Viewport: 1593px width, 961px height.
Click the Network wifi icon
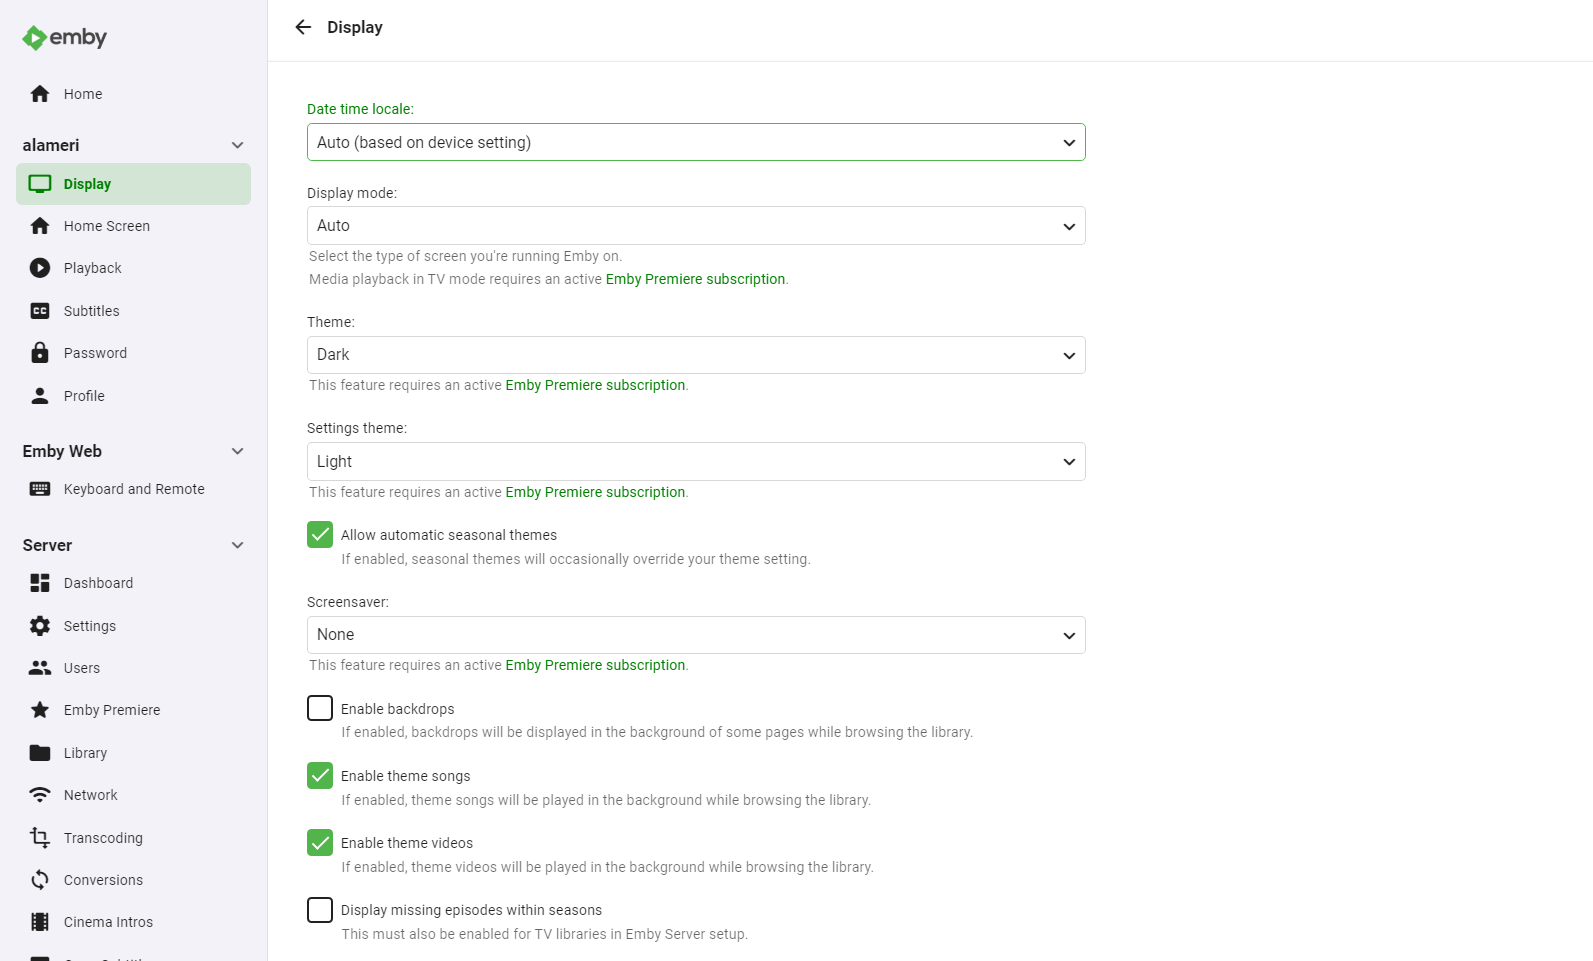[40, 795]
